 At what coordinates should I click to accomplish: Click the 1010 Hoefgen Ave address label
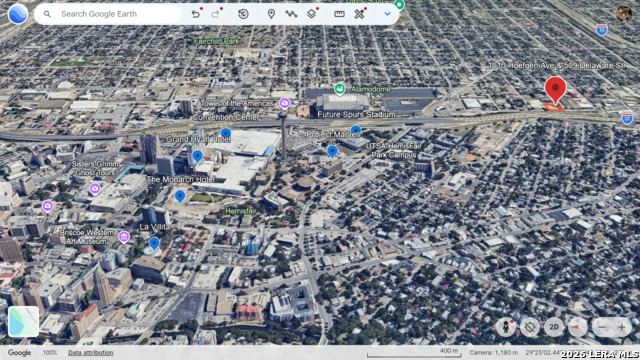pyautogui.click(x=556, y=66)
